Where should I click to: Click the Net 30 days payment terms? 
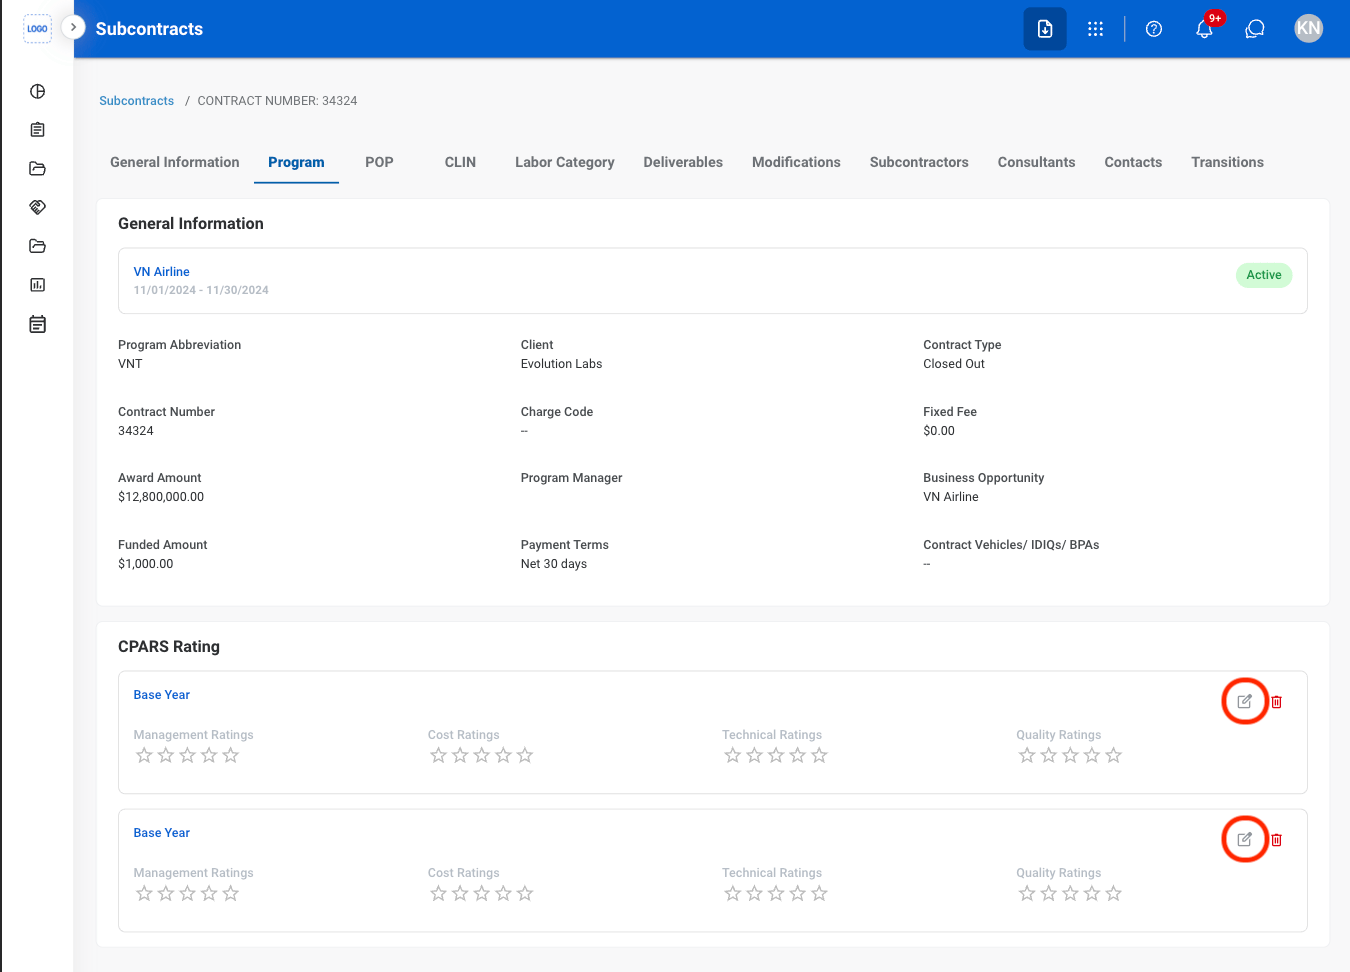554,564
